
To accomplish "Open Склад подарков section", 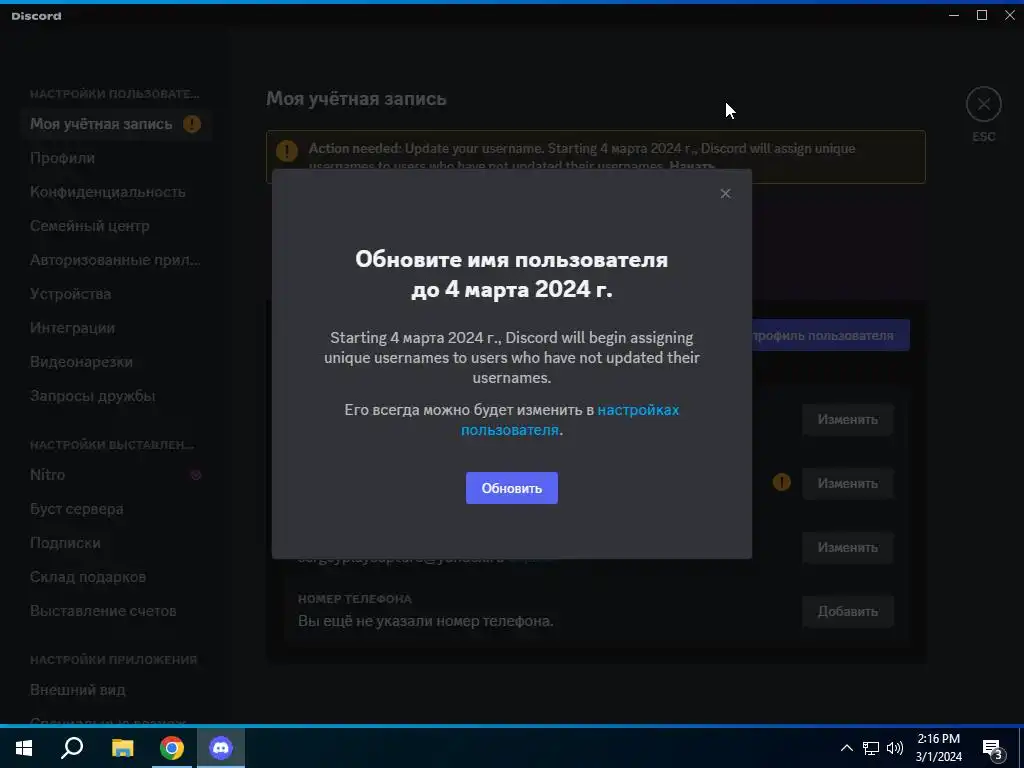I will point(88,577).
